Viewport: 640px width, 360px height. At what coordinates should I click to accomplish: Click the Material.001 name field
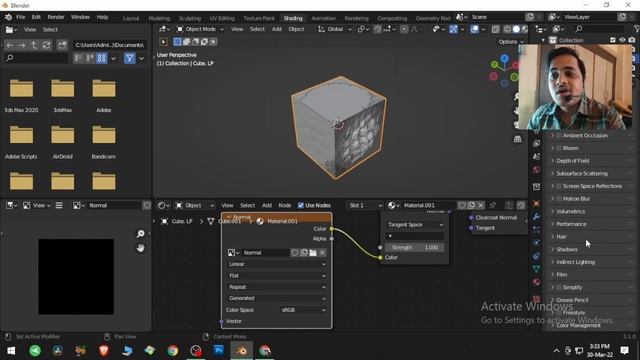click(429, 205)
